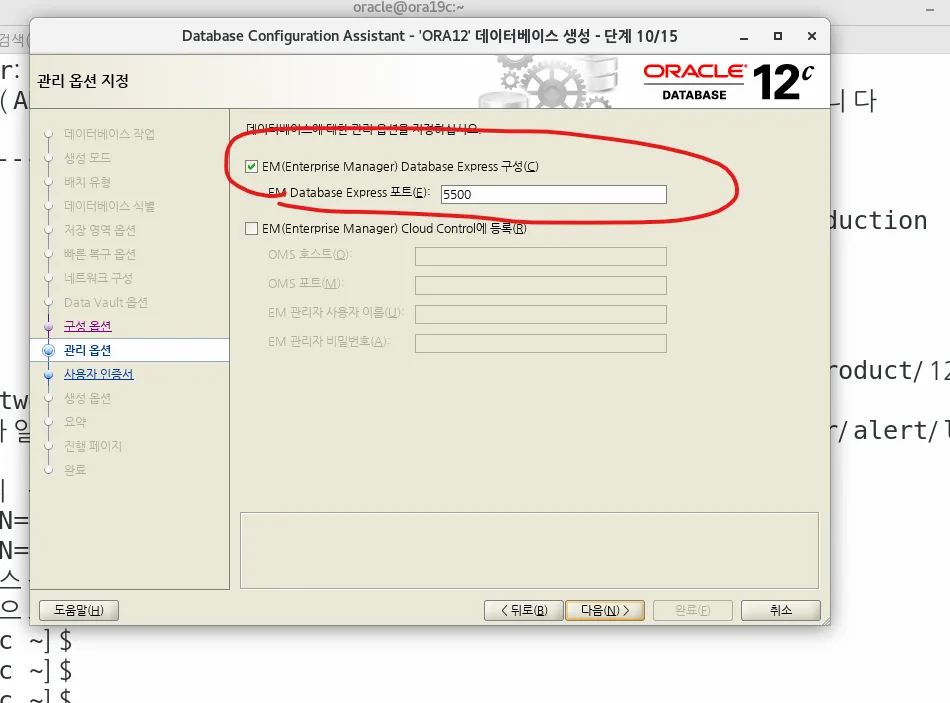Open the 구성 옵션 step link
950x703 pixels.
point(88,326)
